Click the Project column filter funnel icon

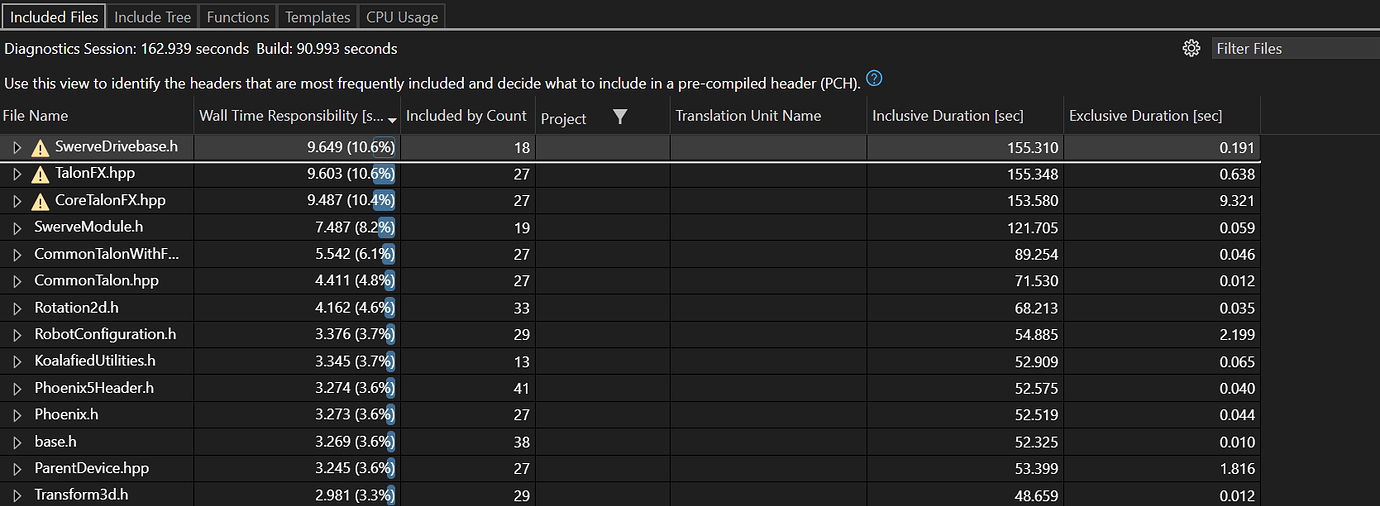(620, 117)
